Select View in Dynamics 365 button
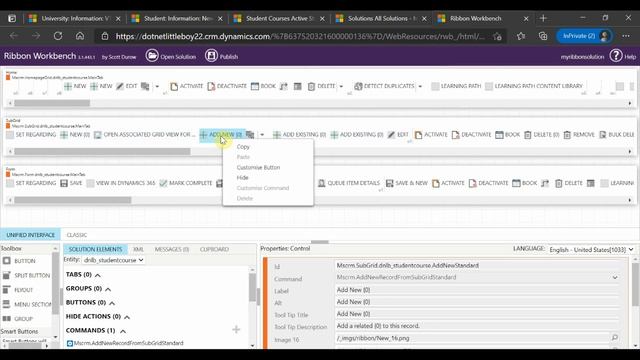640x360 pixels. [x=121, y=183]
